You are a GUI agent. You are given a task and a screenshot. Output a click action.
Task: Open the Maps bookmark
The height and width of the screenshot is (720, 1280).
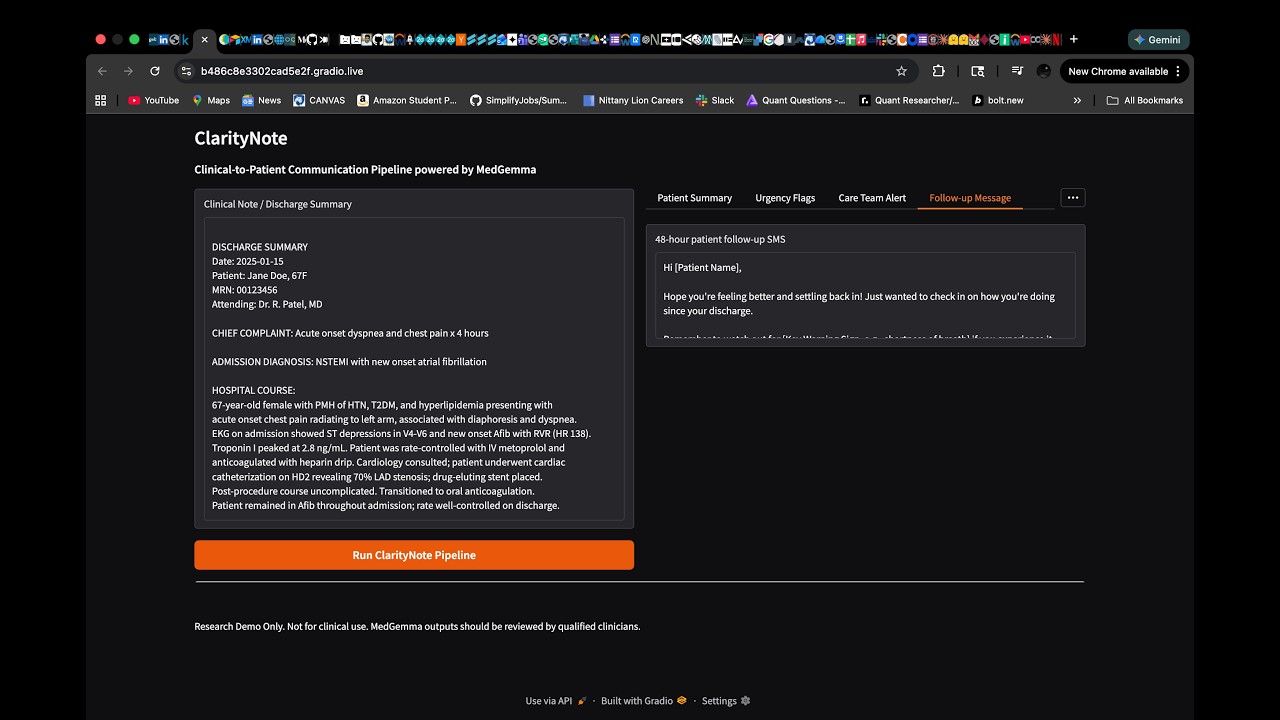(211, 100)
